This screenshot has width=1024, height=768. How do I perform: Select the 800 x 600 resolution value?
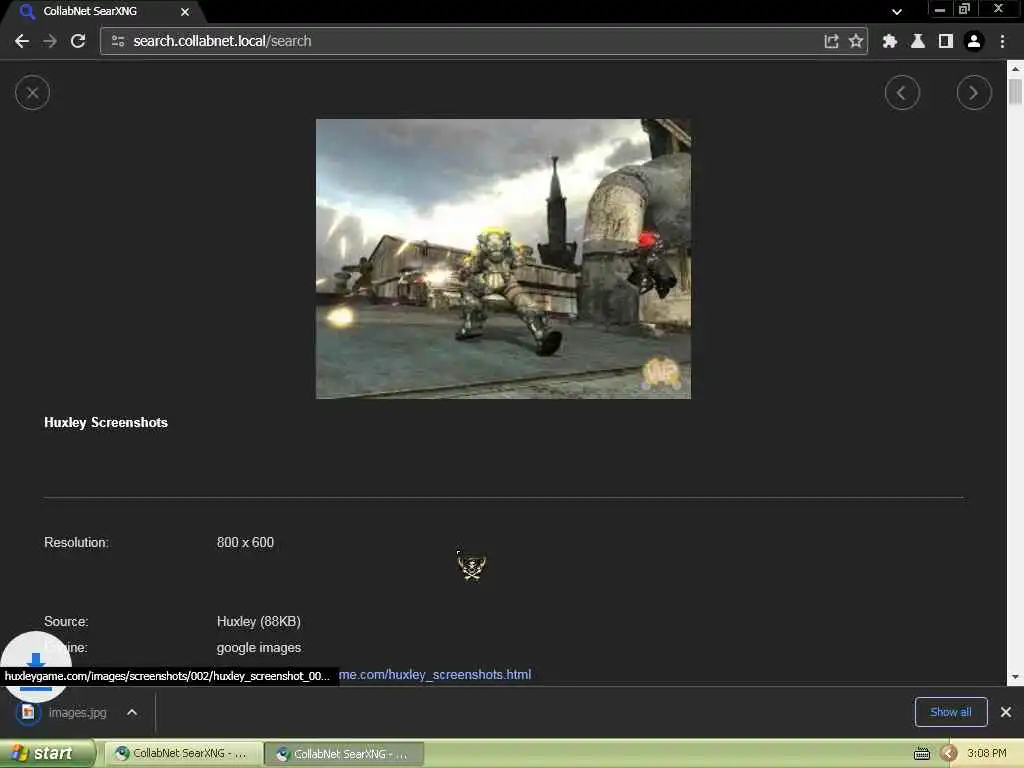(x=246, y=542)
